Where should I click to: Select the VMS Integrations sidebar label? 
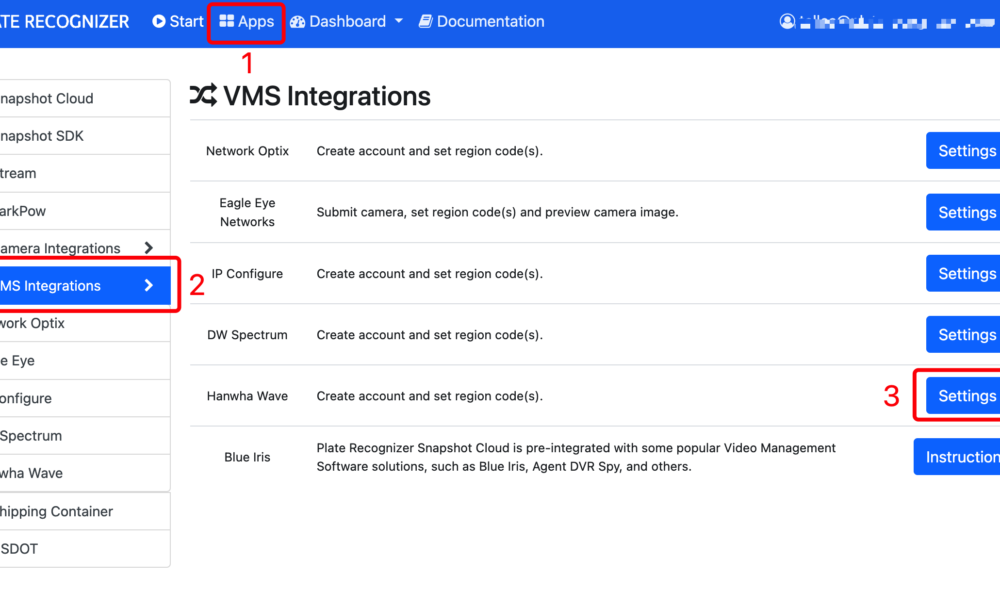click(x=50, y=286)
